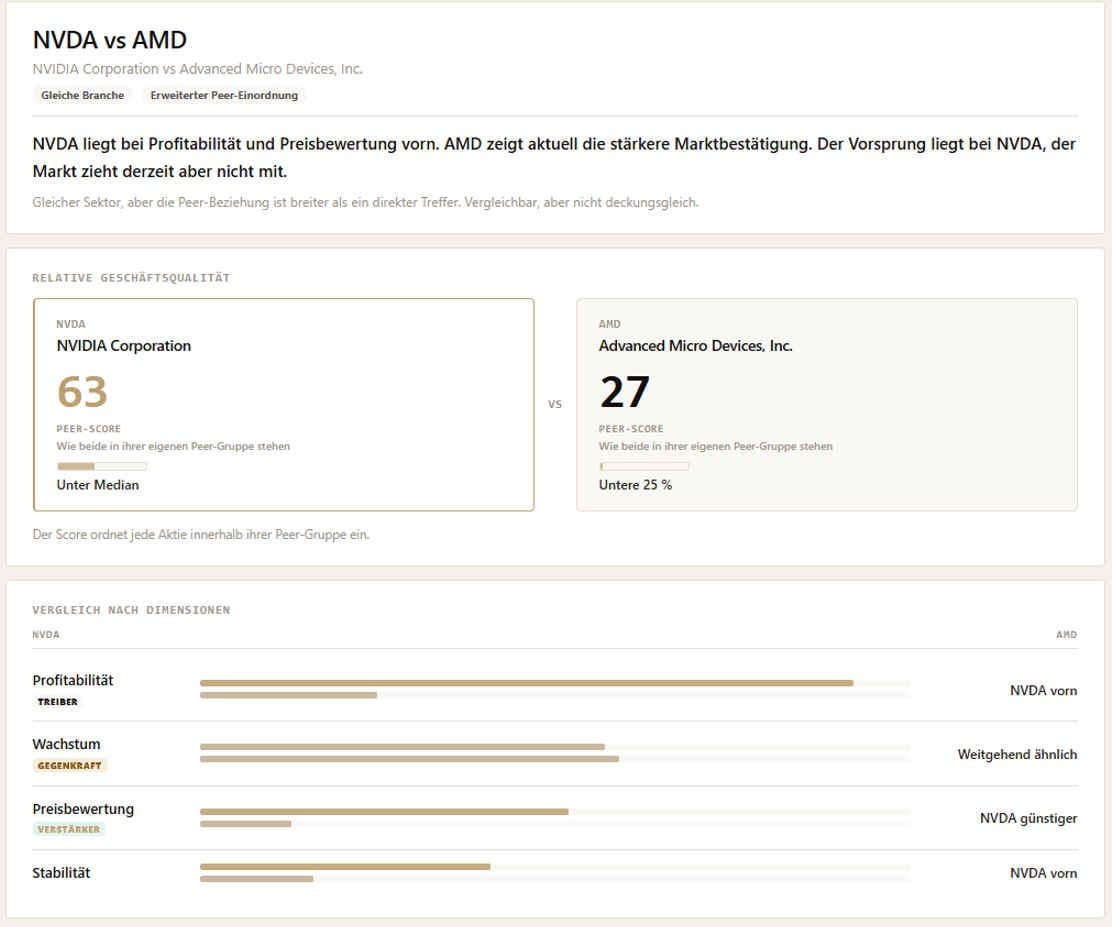Click the GEGENKRAFT badge
The height and width of the screenshot is (927, 1112).
[70, 765]
